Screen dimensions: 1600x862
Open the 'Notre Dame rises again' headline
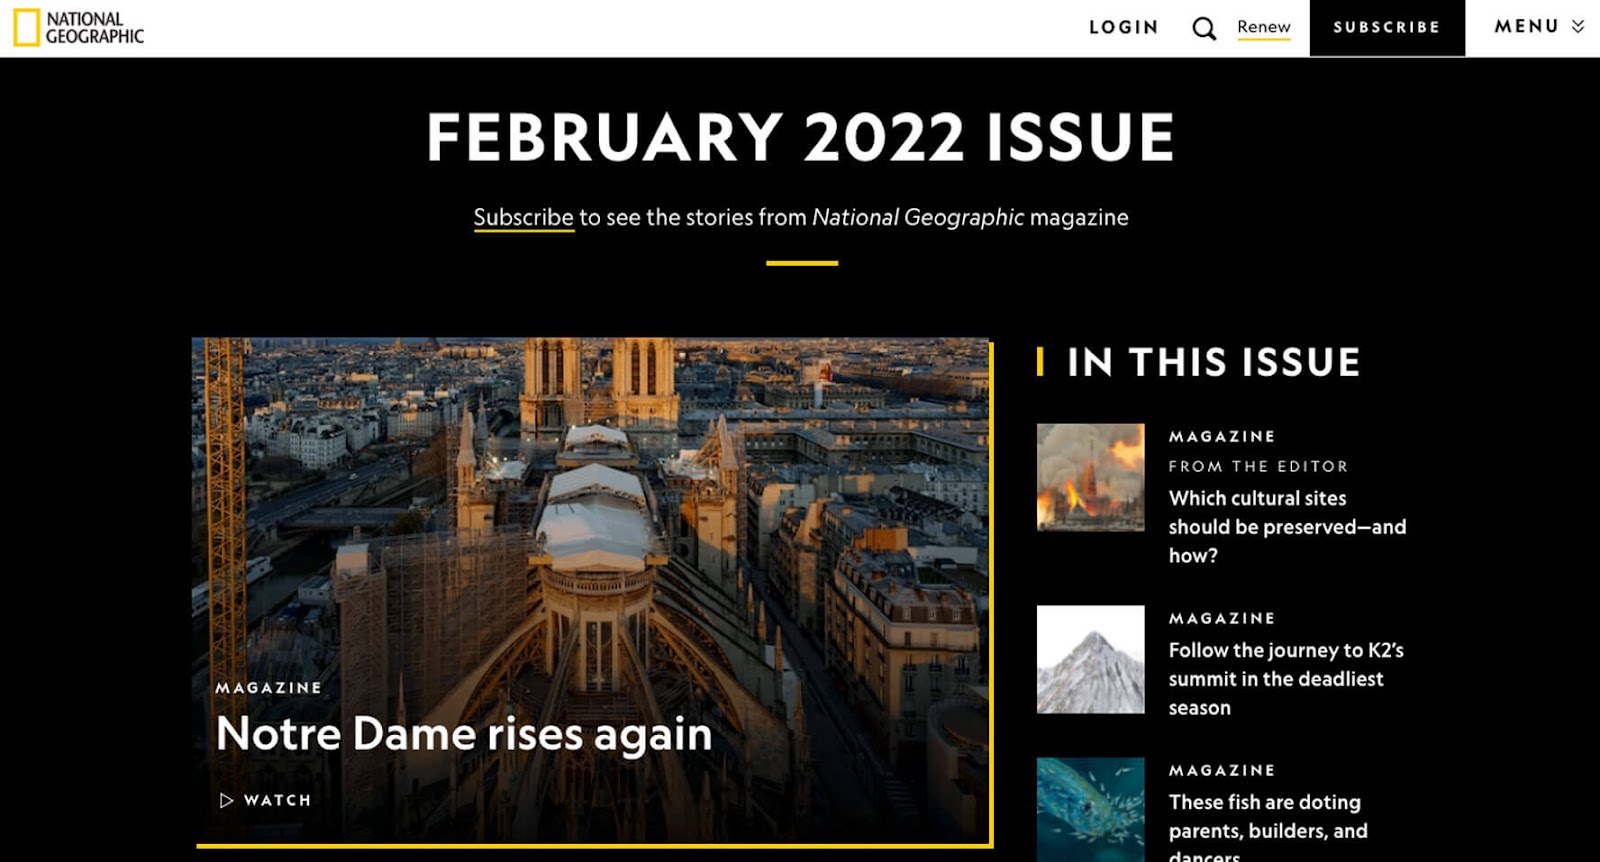(x=464, y=734)
